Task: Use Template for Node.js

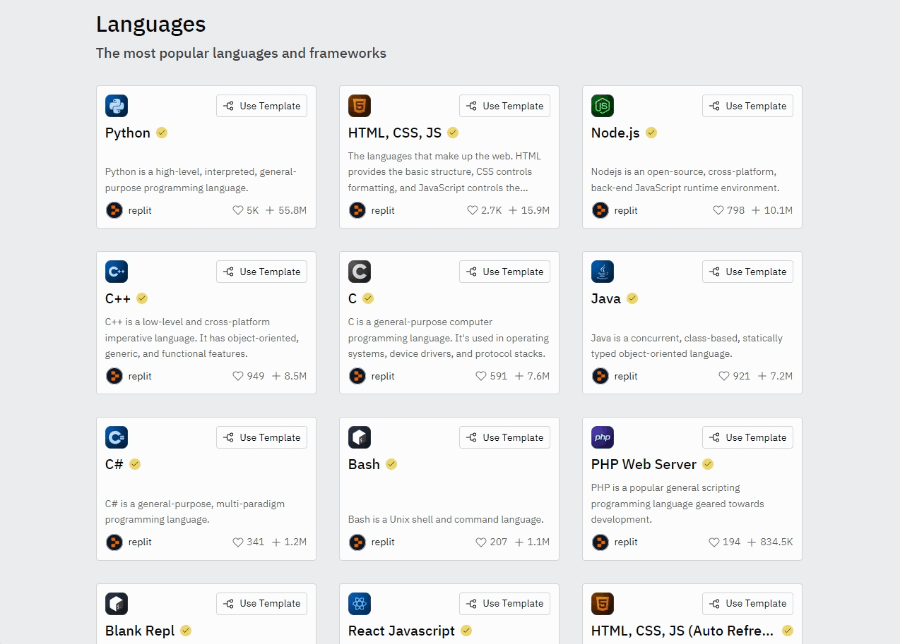Action: [747, 106]
